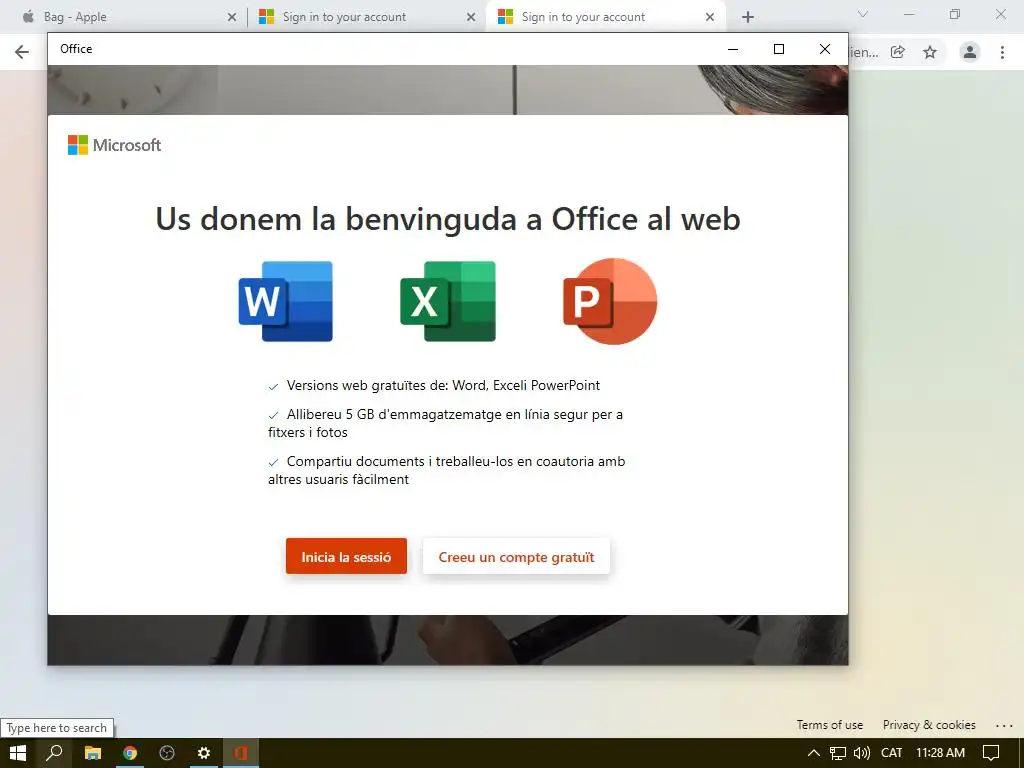
Task: Minimize the Chrome browser window
Action: click(908, 14)
